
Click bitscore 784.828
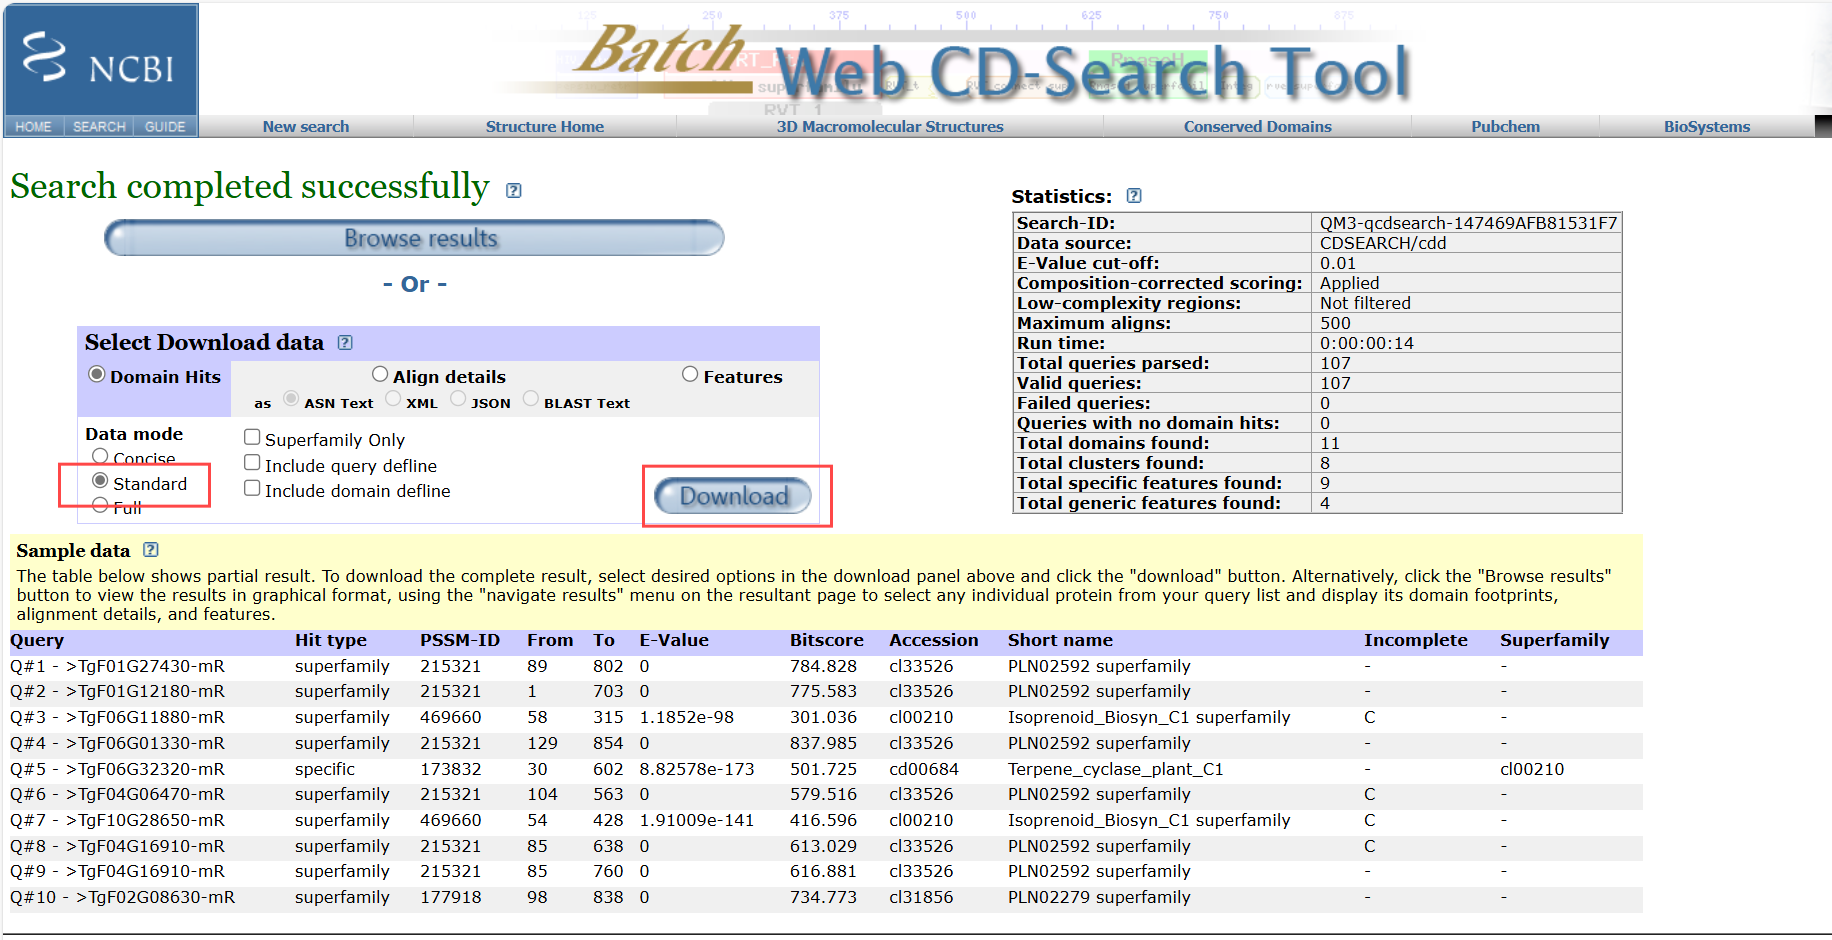(823, 667)
